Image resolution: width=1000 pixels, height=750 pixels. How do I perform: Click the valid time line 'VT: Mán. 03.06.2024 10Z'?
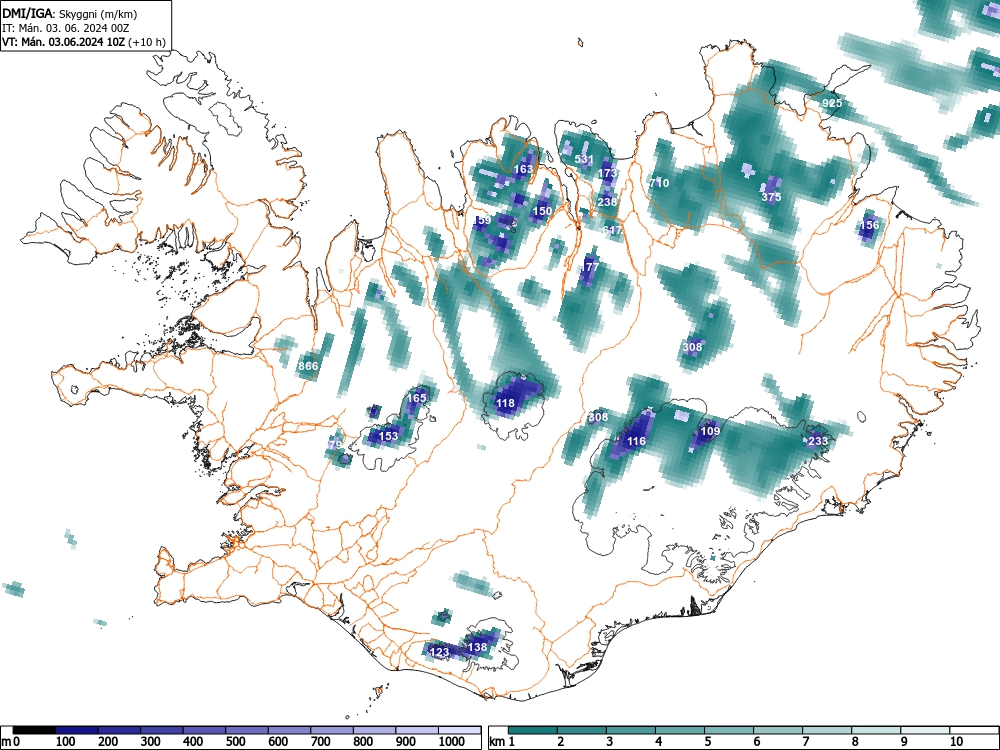click(x=64, y=42)
